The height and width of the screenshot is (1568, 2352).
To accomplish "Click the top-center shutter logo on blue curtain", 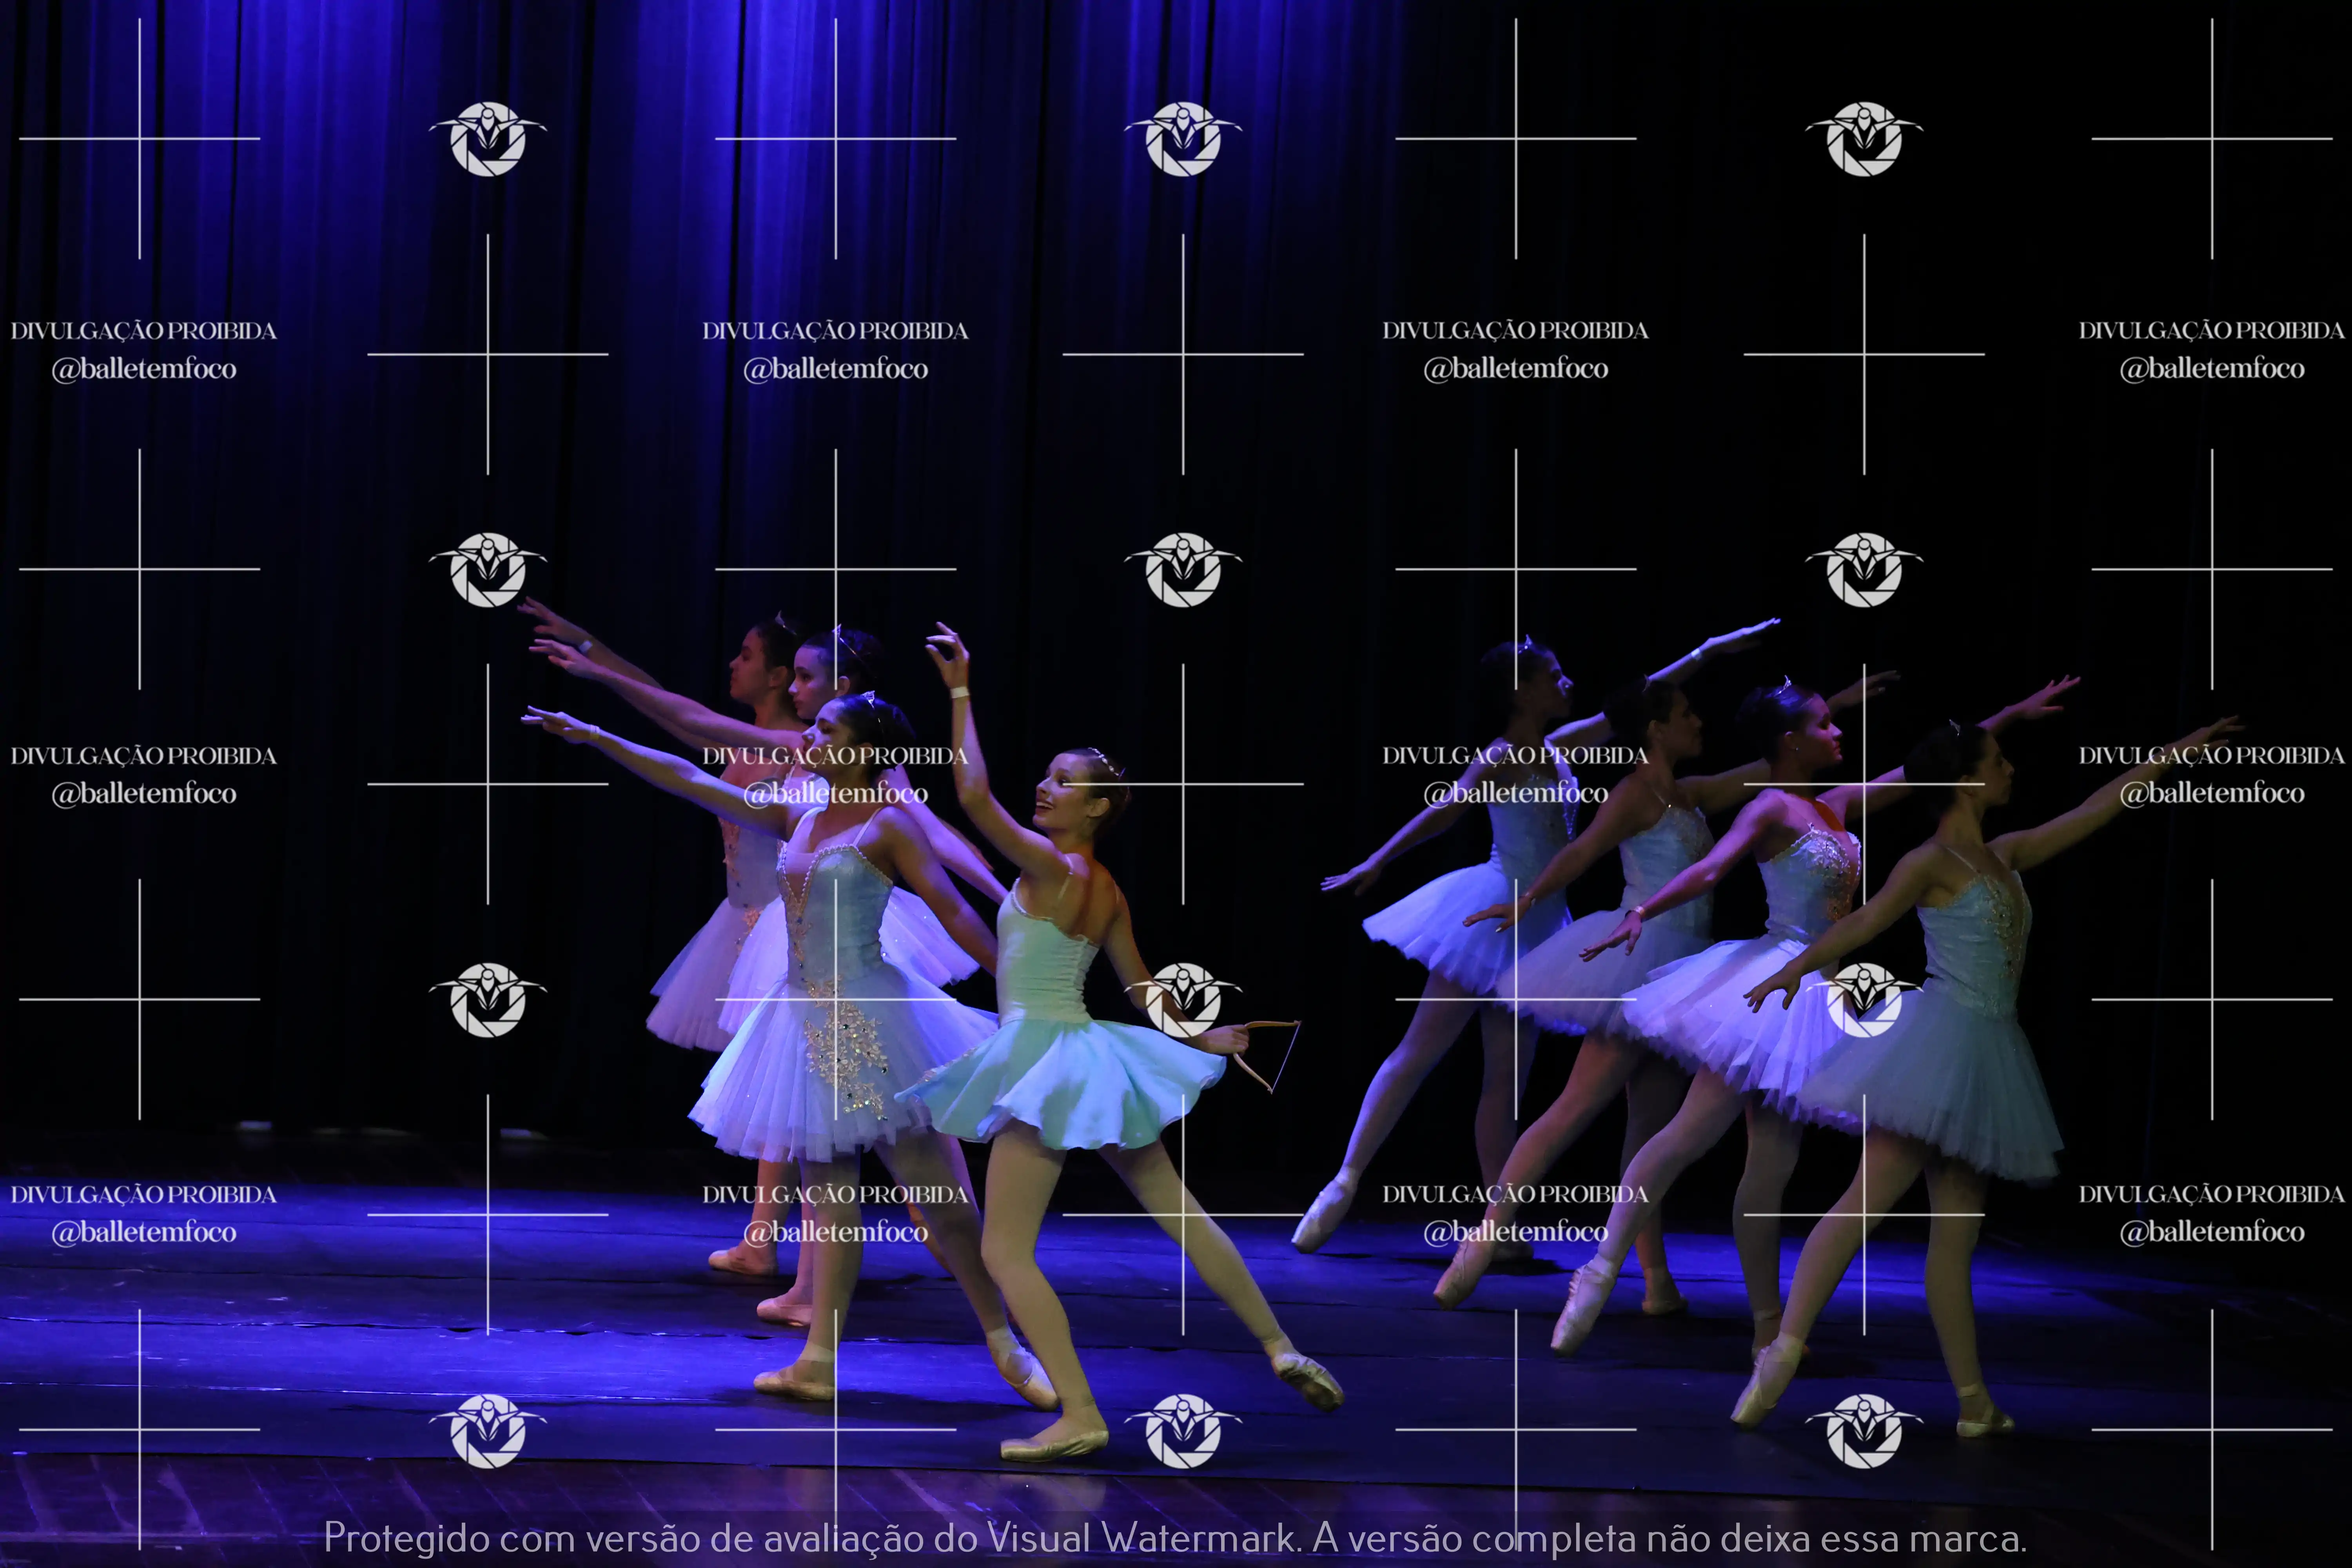I will tap(1183, 140).
